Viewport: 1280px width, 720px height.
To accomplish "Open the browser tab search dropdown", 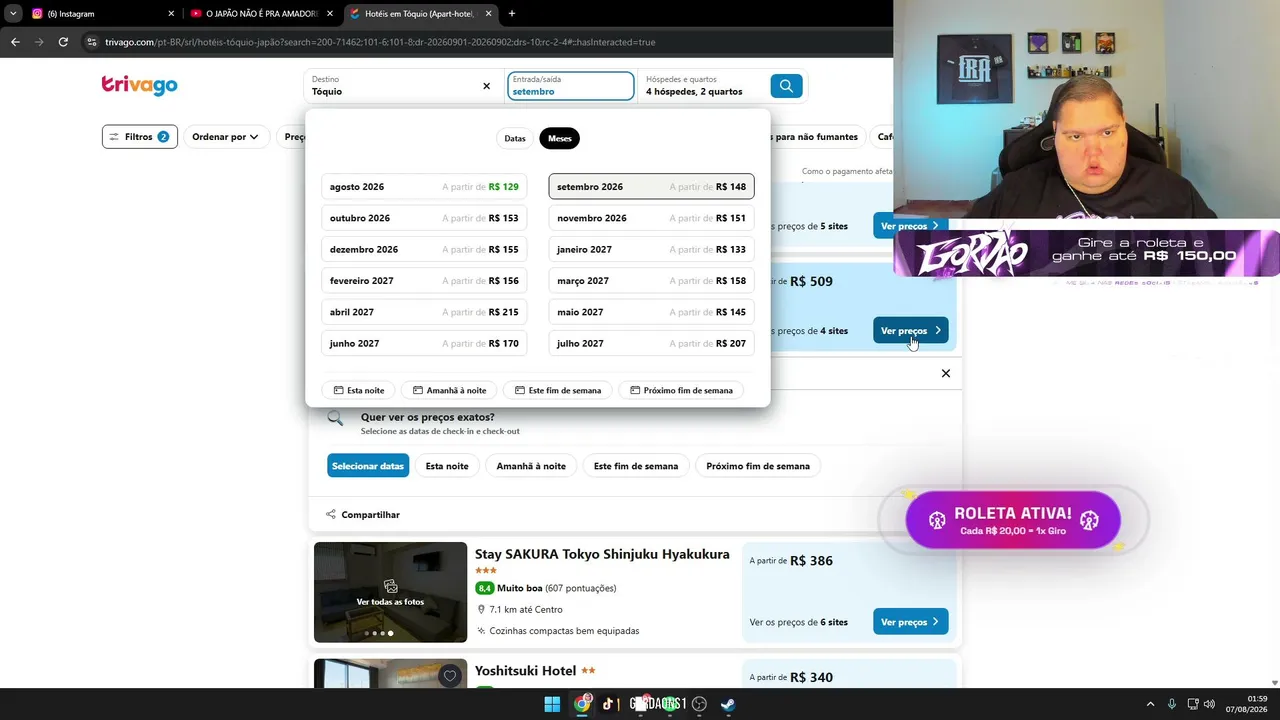I will point(13,14).
